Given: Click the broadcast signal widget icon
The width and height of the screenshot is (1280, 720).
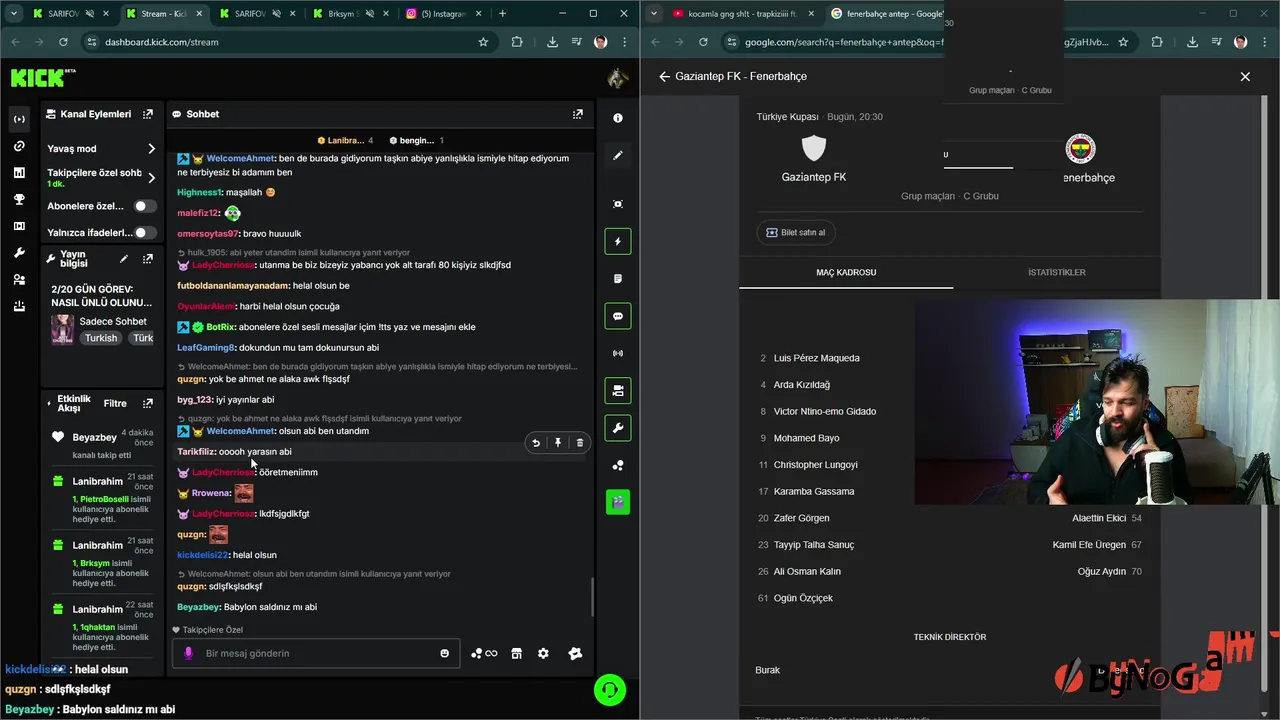Looking at the screenshot, I should click(618, 353).
